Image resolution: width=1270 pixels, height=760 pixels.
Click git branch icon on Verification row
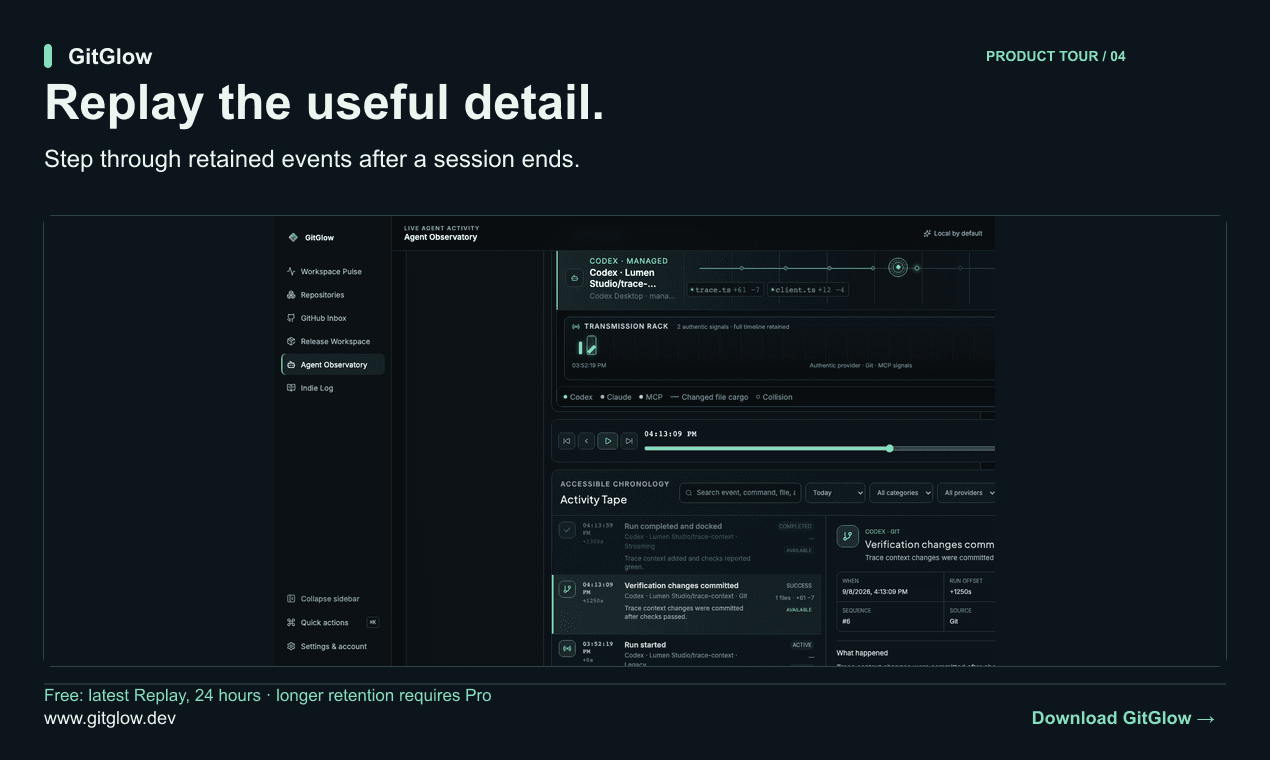click(567, 589)
